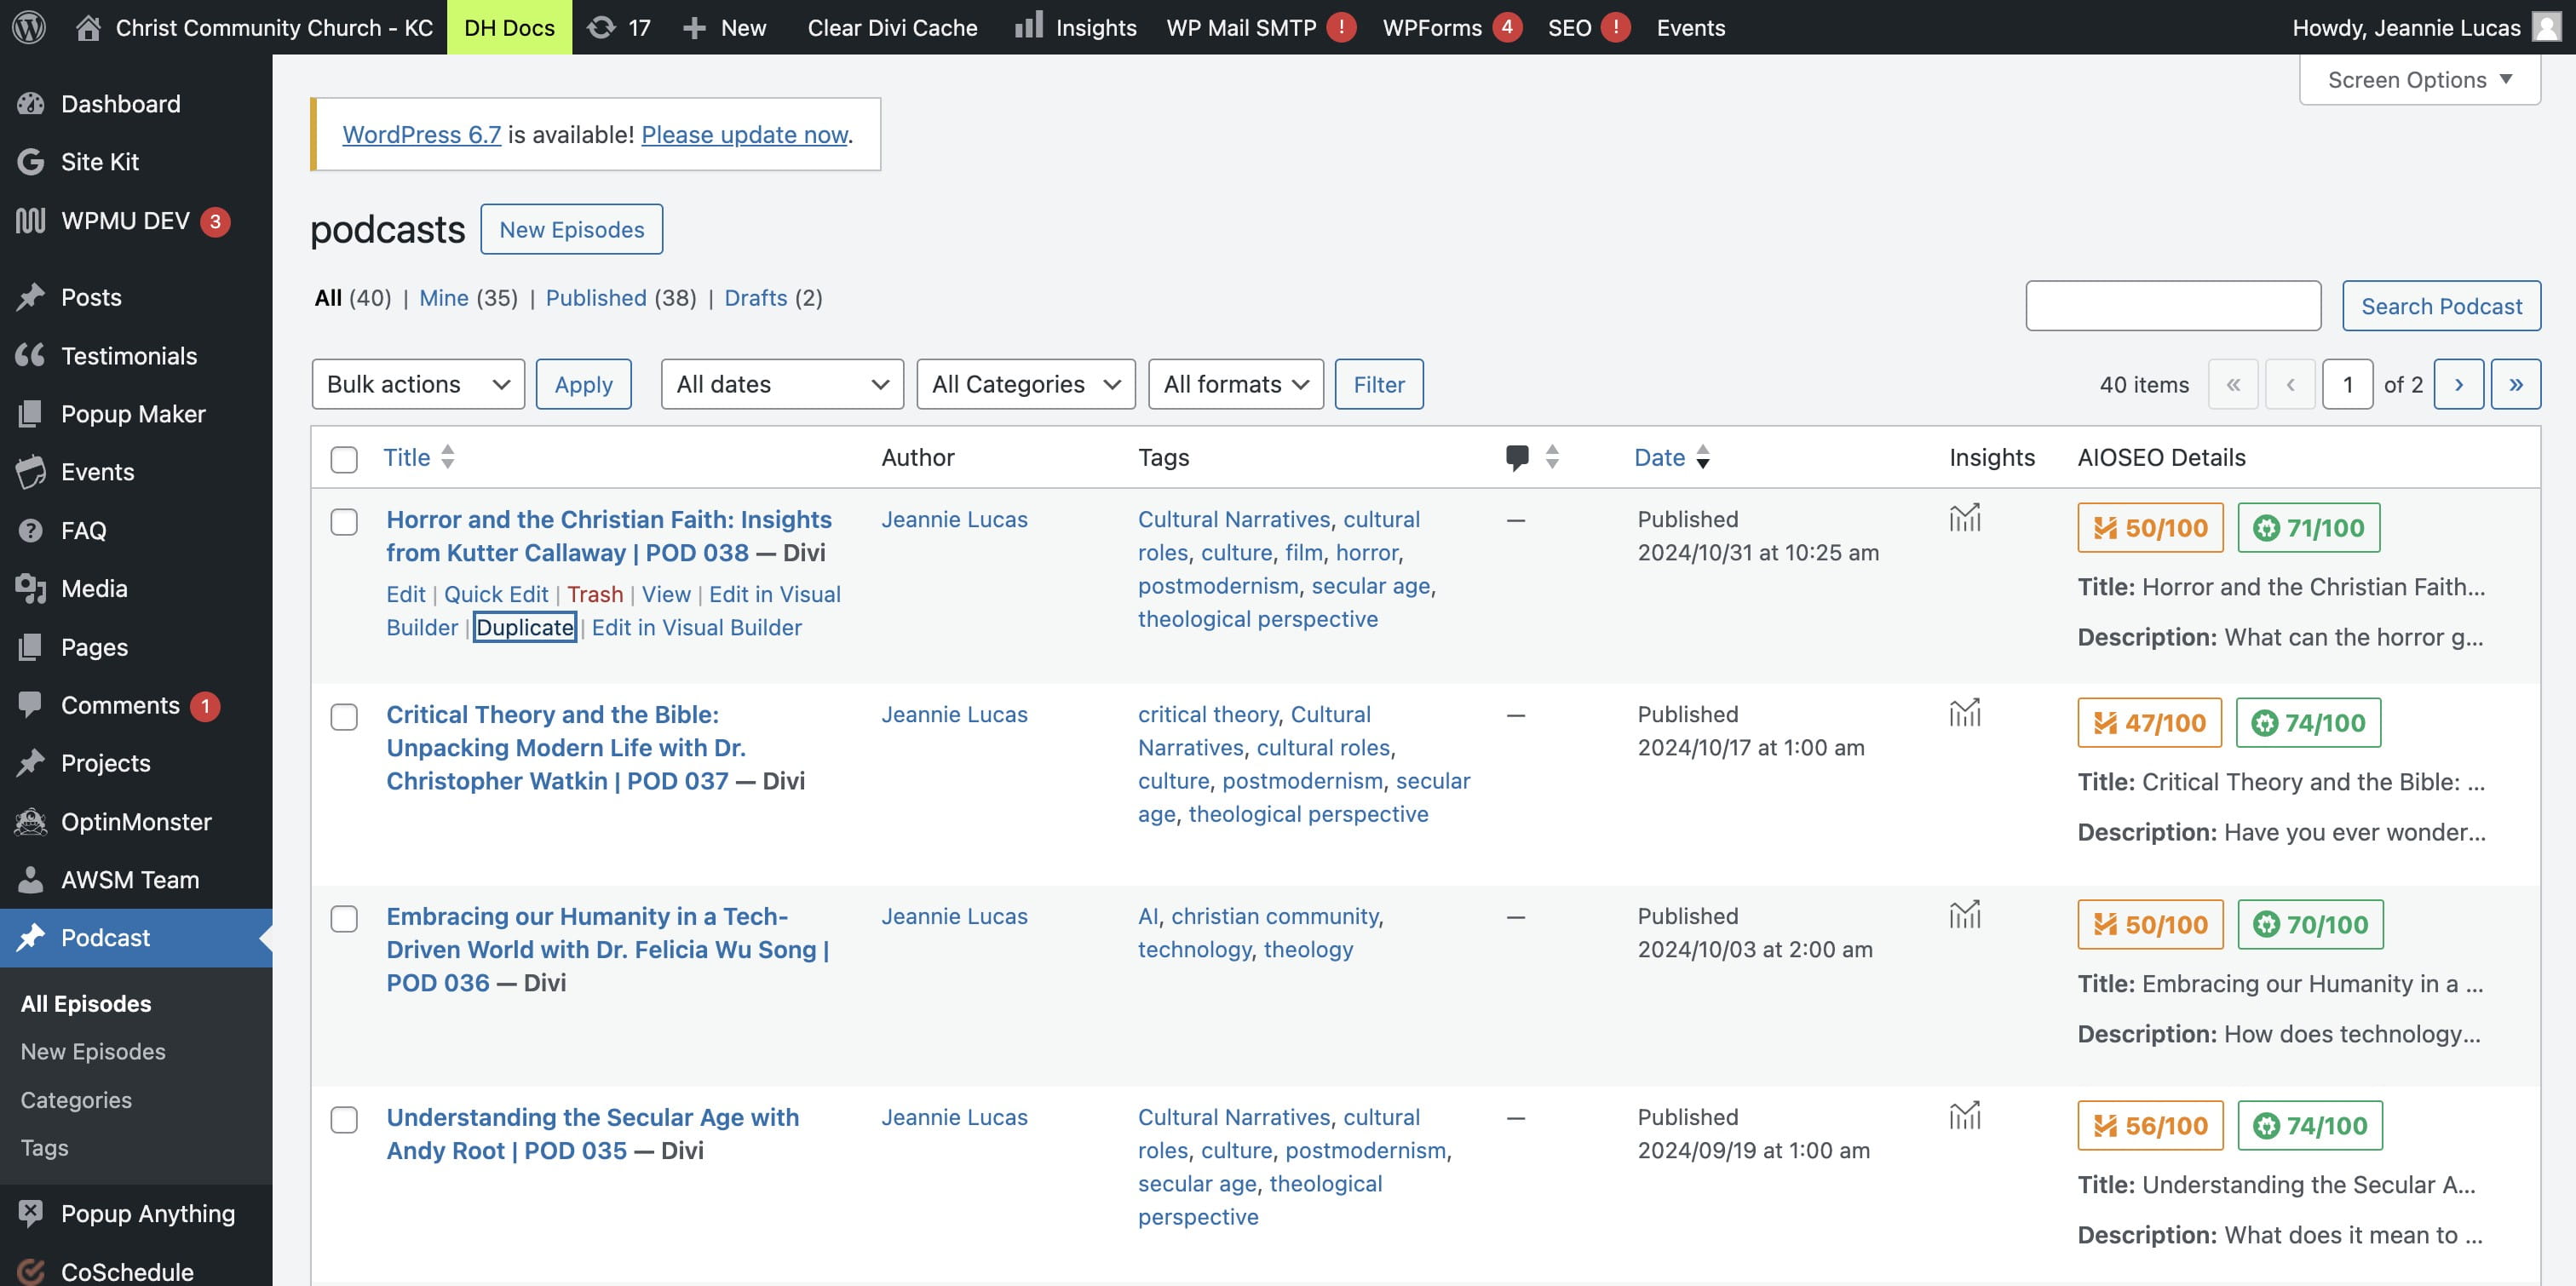Click the Media library icon
Image resolution: width=2576 pixels, height=1286 pixels.
click(x=31, y=588)
